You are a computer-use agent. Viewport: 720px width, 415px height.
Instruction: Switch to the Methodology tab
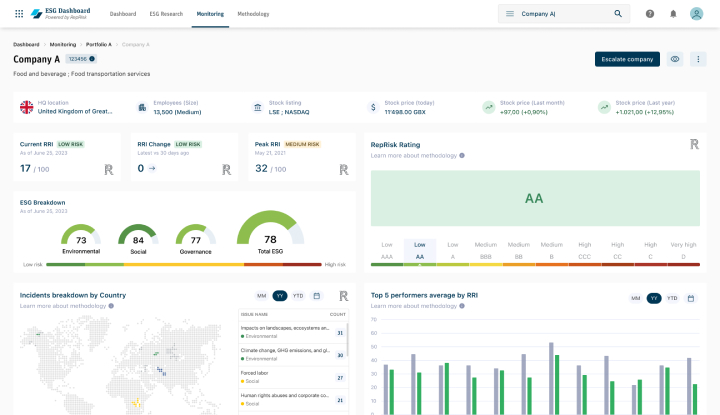point(253,14)
